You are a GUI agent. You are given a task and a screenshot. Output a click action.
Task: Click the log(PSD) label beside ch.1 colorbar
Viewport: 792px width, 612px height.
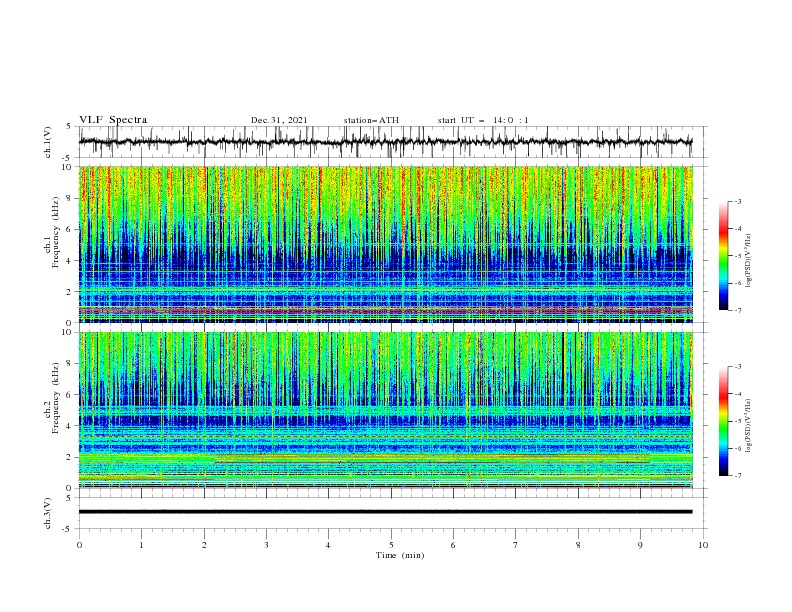(x=748, y=261)
